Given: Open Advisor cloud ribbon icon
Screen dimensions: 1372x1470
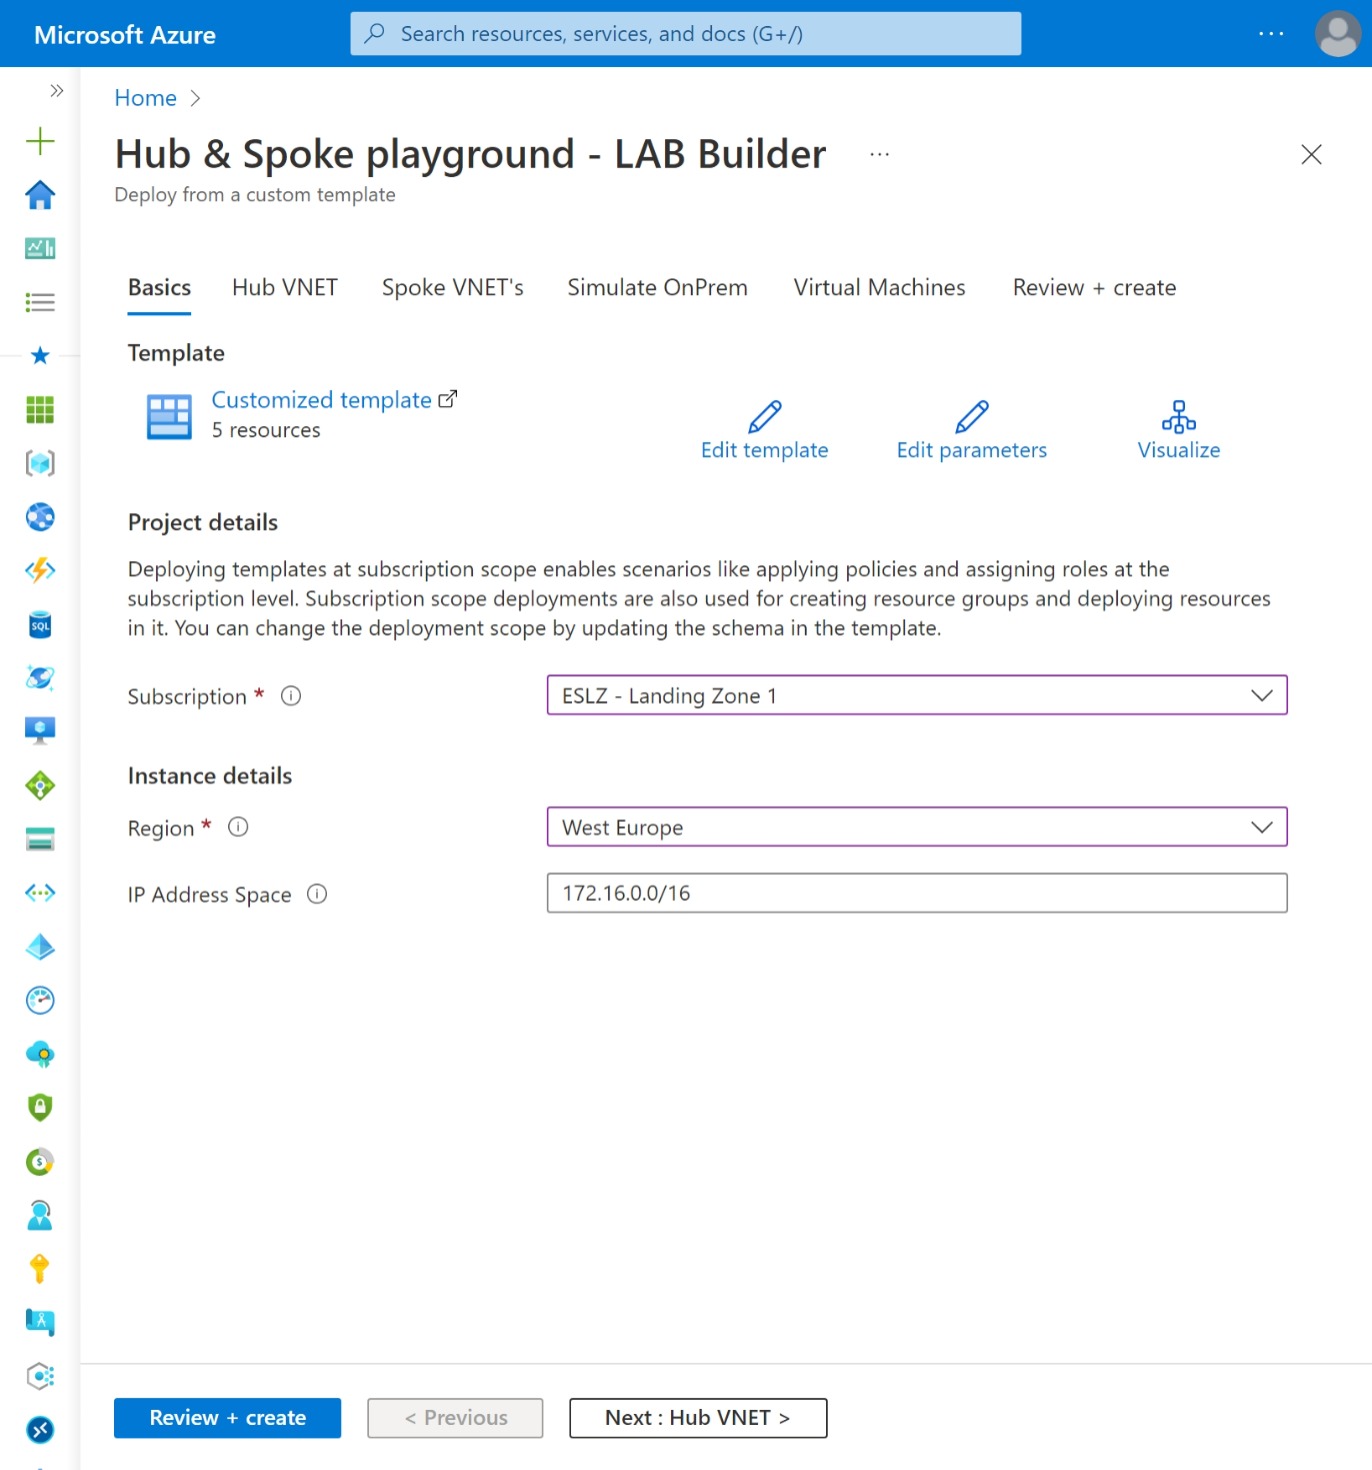Looking at the screenshot, I should click(x=40, y=1054).
